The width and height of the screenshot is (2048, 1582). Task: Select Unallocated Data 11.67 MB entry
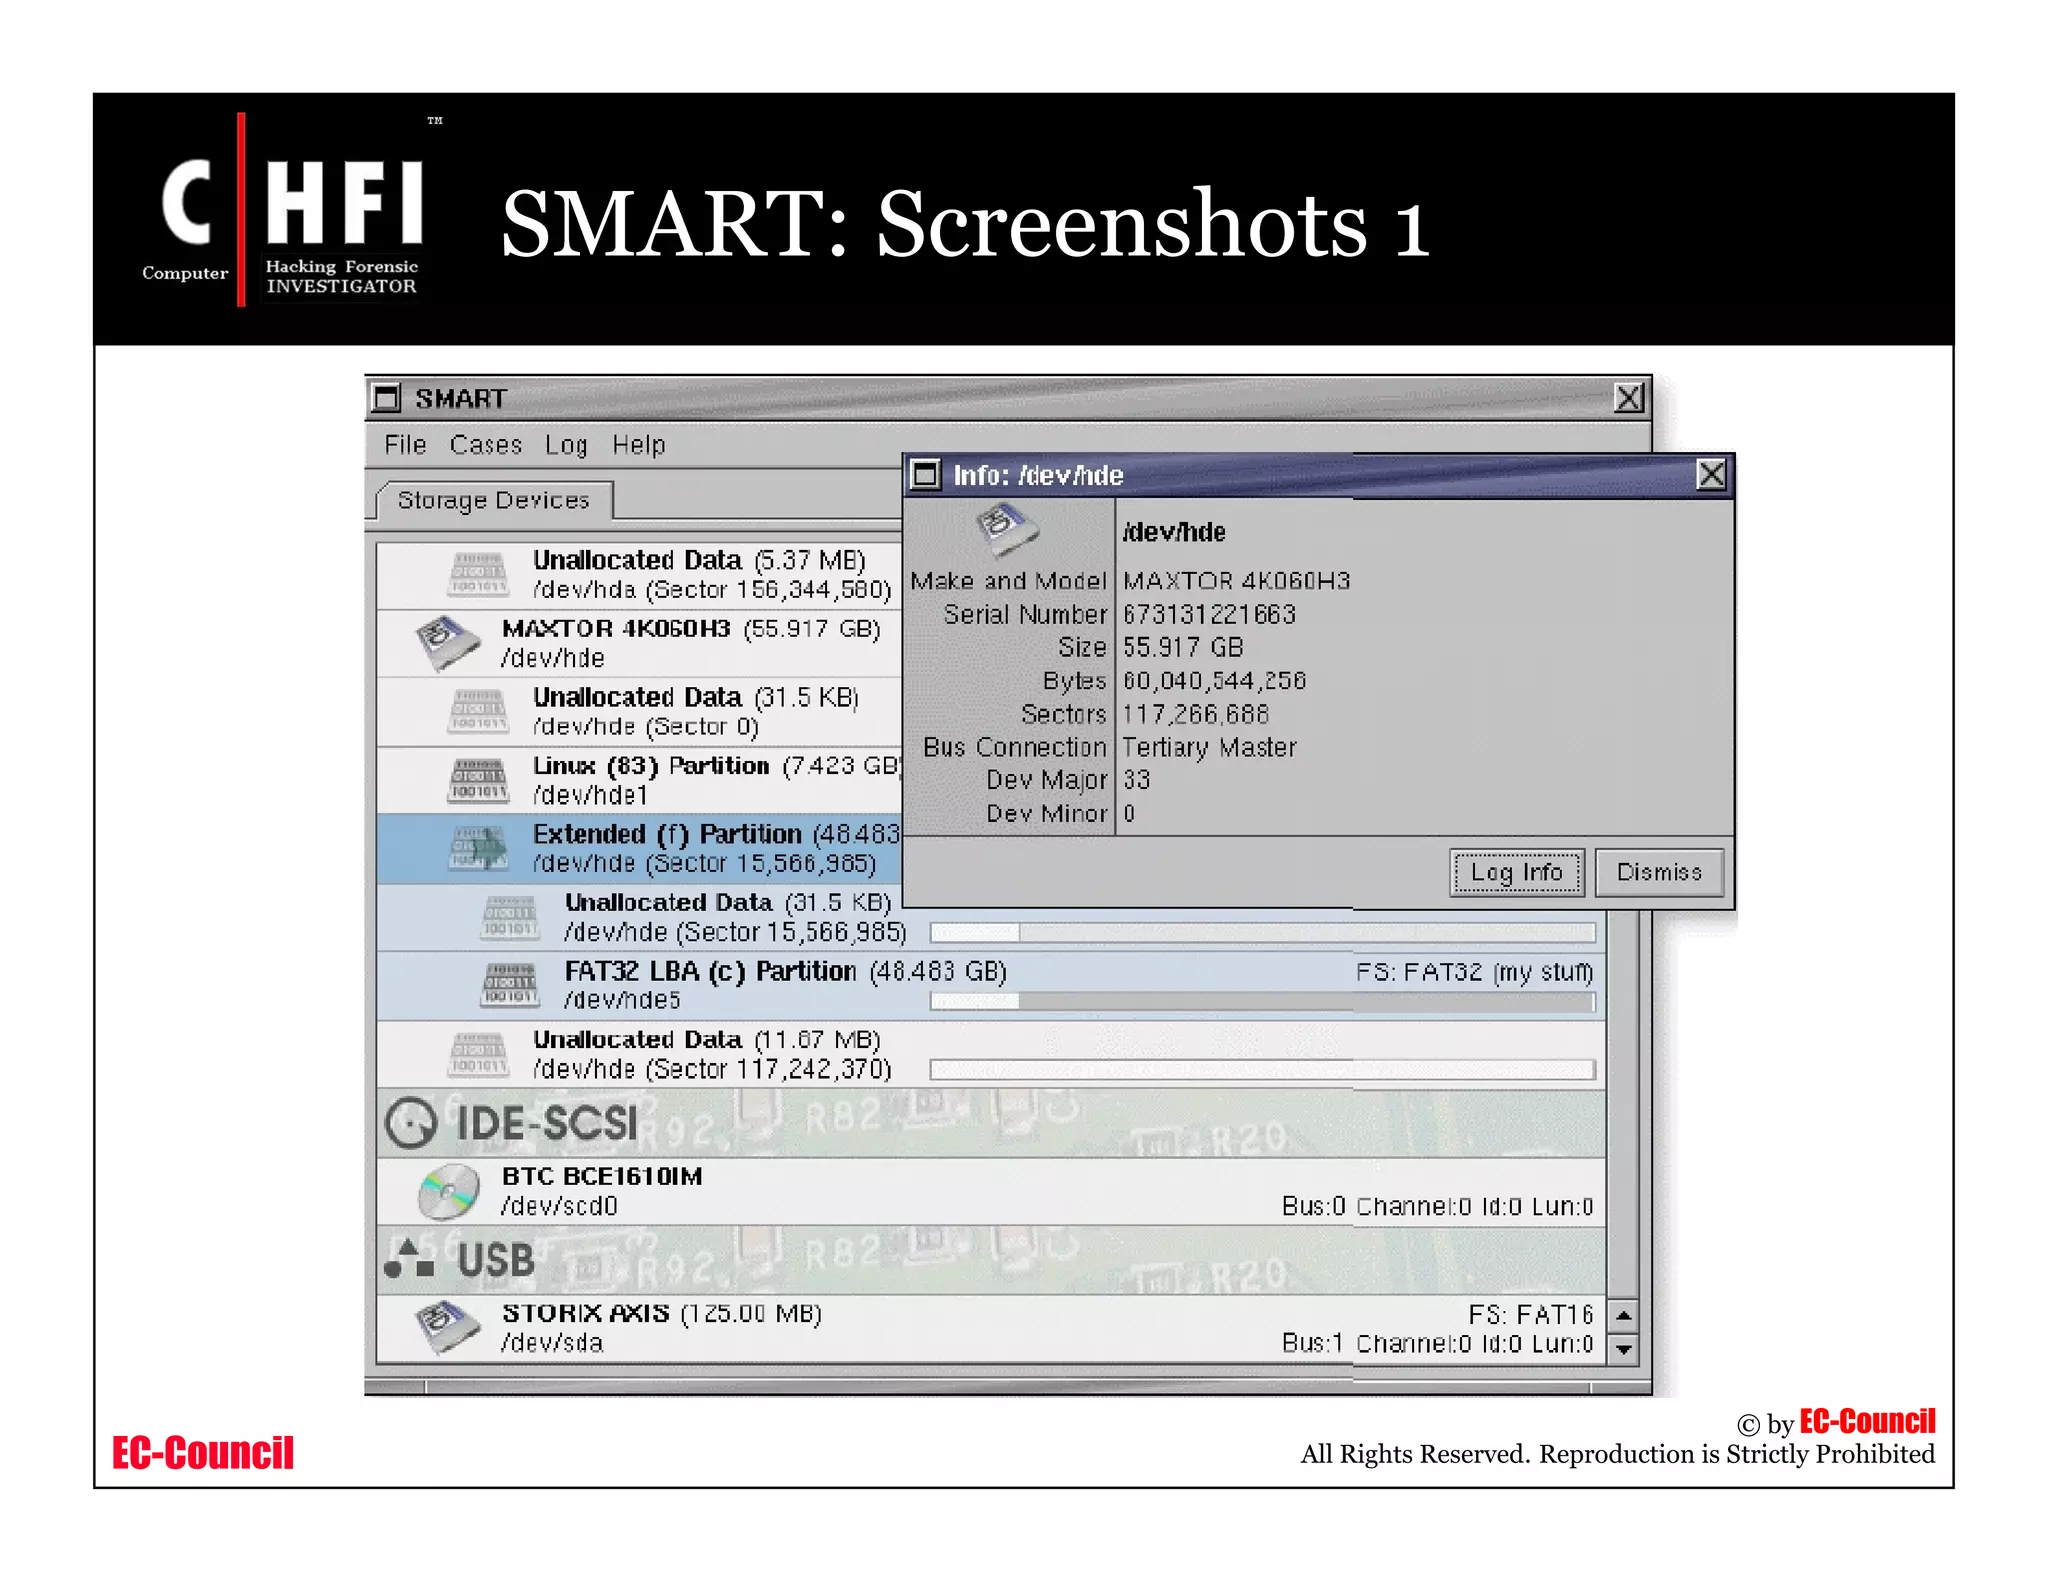click(705, 1054)
